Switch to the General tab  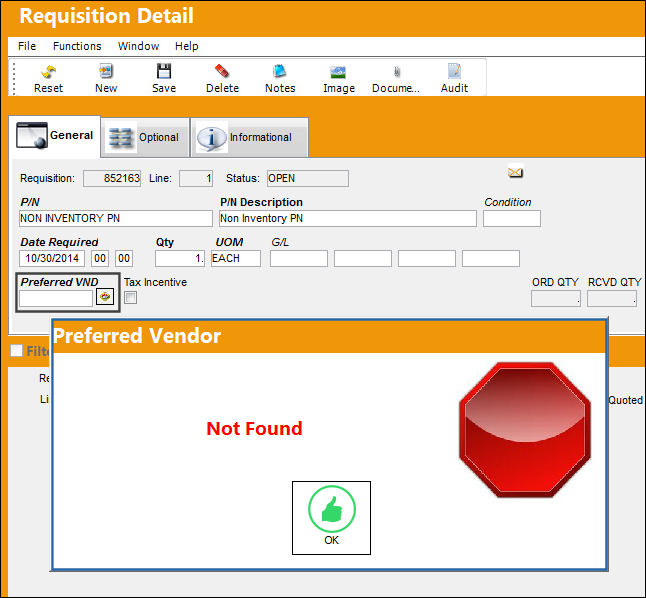(x=54, y=136)
